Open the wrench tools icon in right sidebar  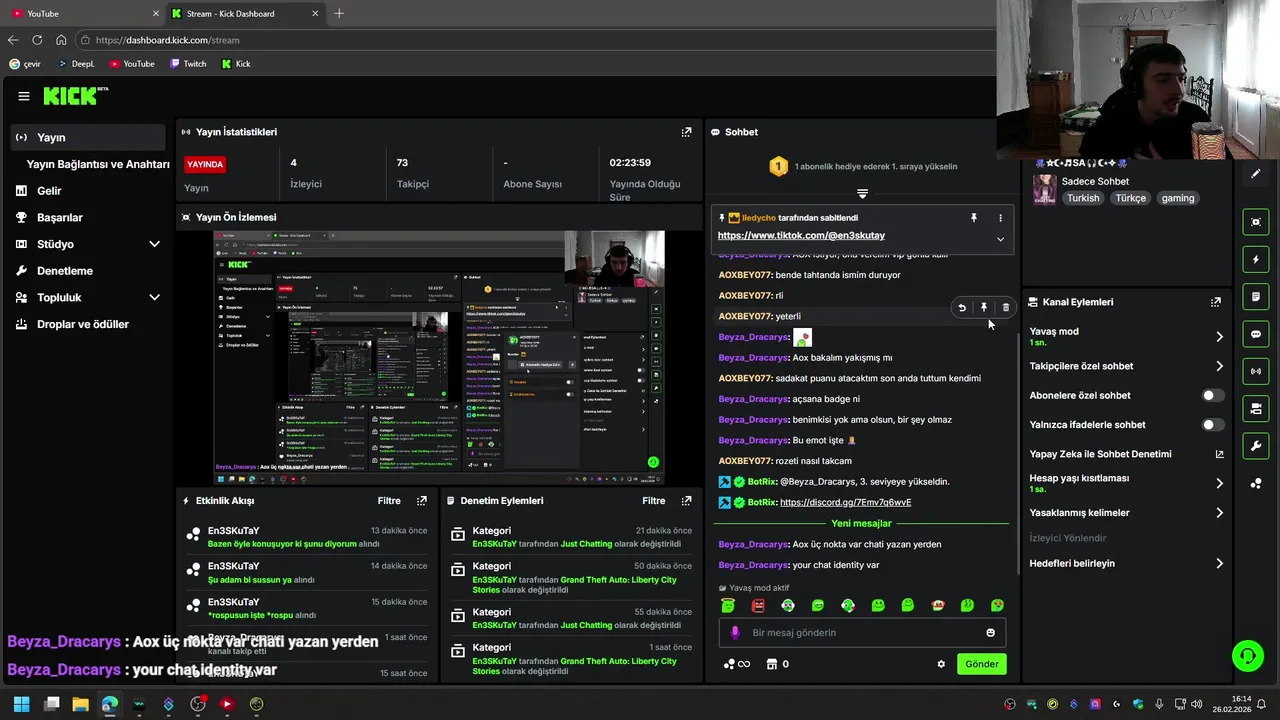pyautogui.click(x=1256, y=446)
